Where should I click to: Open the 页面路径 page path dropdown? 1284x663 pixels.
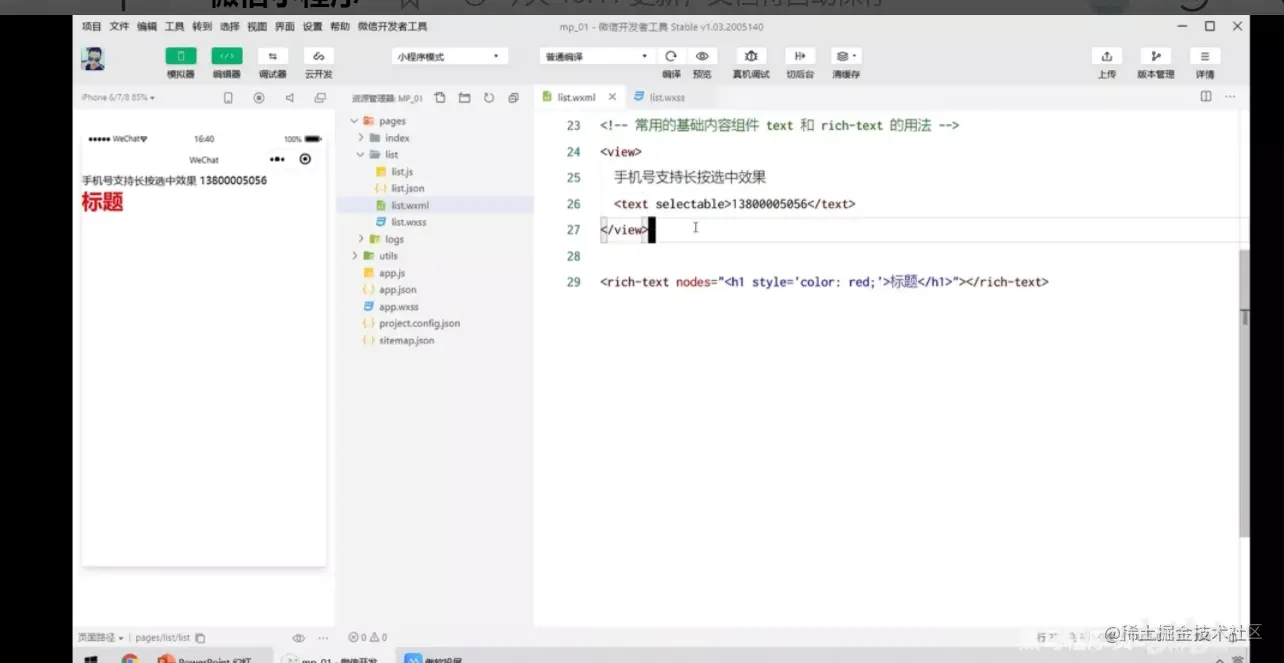pos(101,638)
